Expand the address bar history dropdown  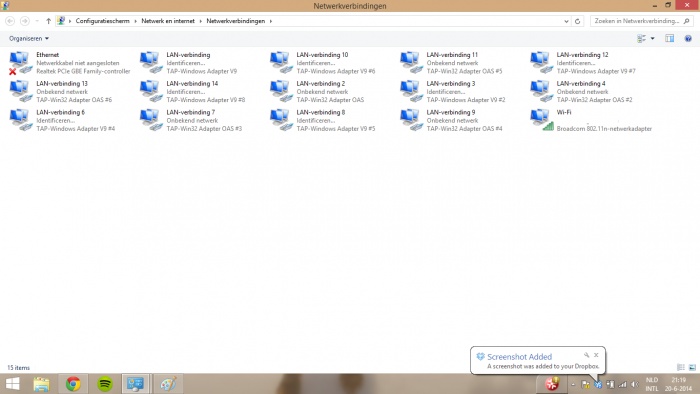[x=566, y=21]
